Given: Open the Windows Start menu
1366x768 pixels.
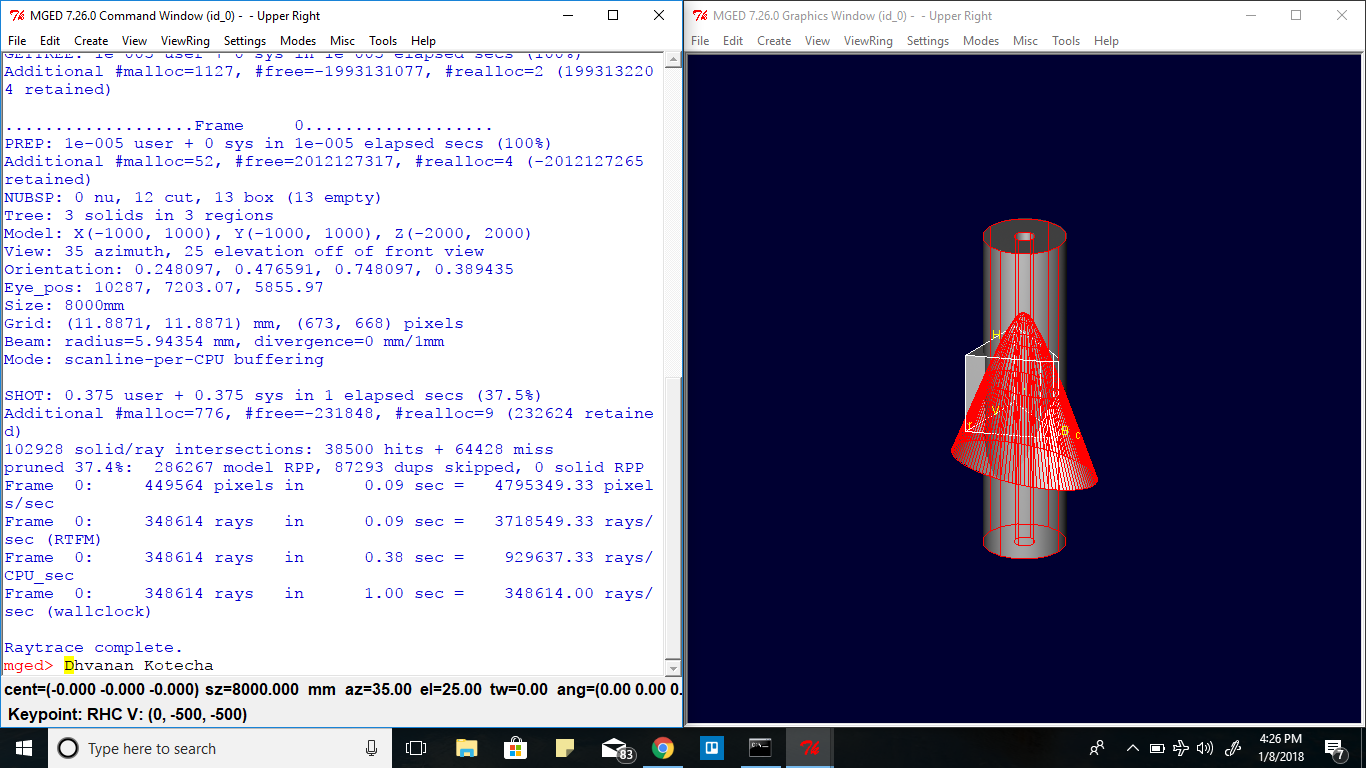Looking at the screenshot, I should [22, 748].
